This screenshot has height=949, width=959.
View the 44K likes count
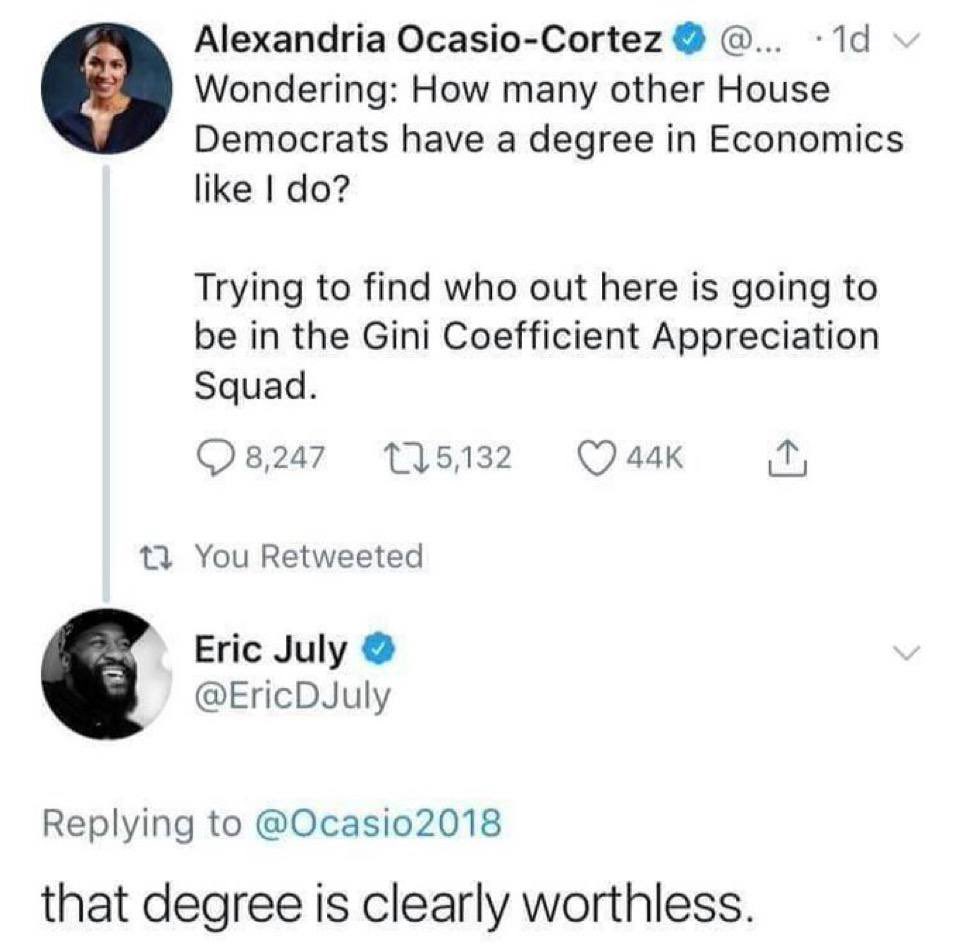click(656, 457)
